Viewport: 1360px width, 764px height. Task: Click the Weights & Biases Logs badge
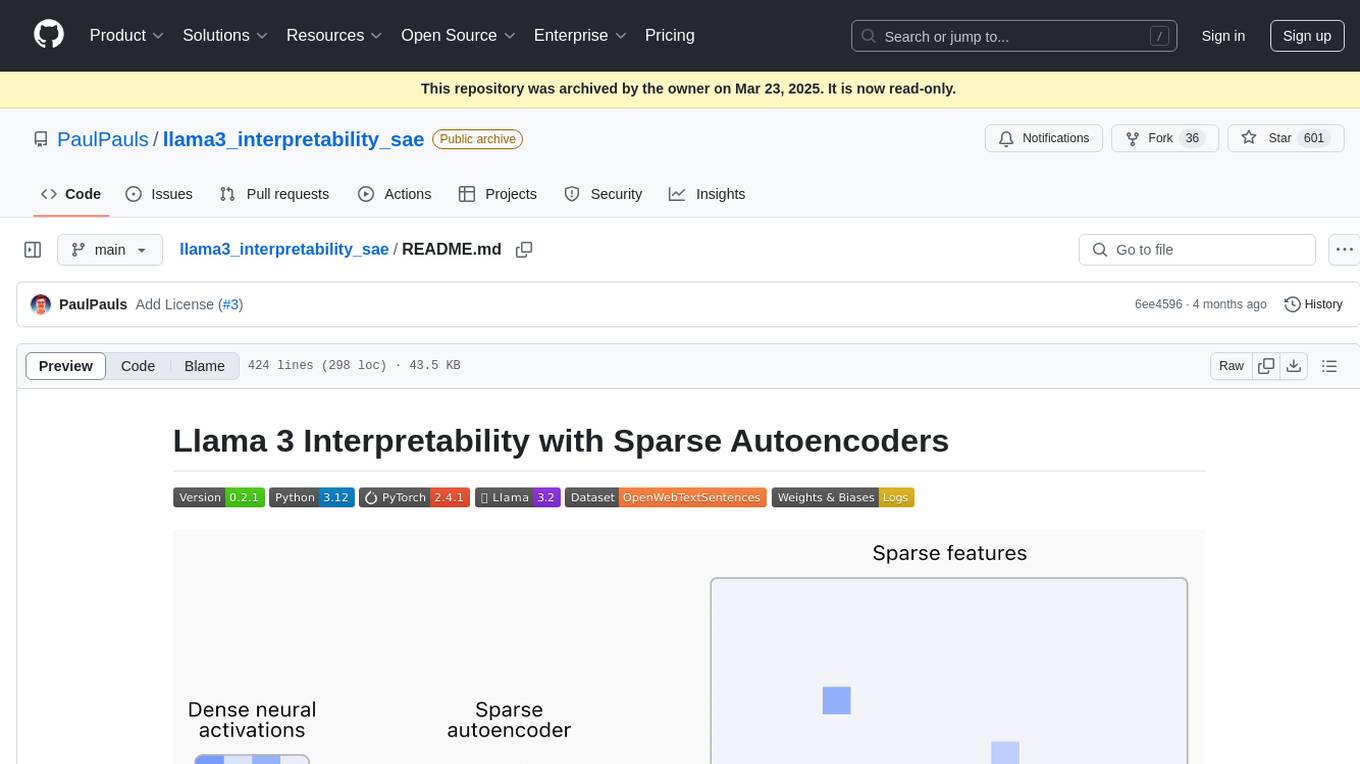pyautogui.click(x=843, y=497)
